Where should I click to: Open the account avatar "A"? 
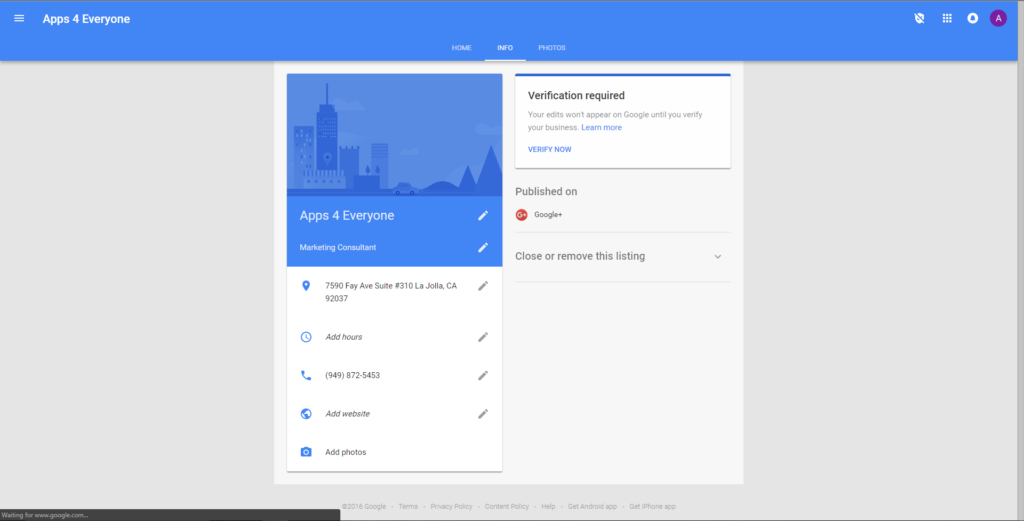click(x=998, y=18)
